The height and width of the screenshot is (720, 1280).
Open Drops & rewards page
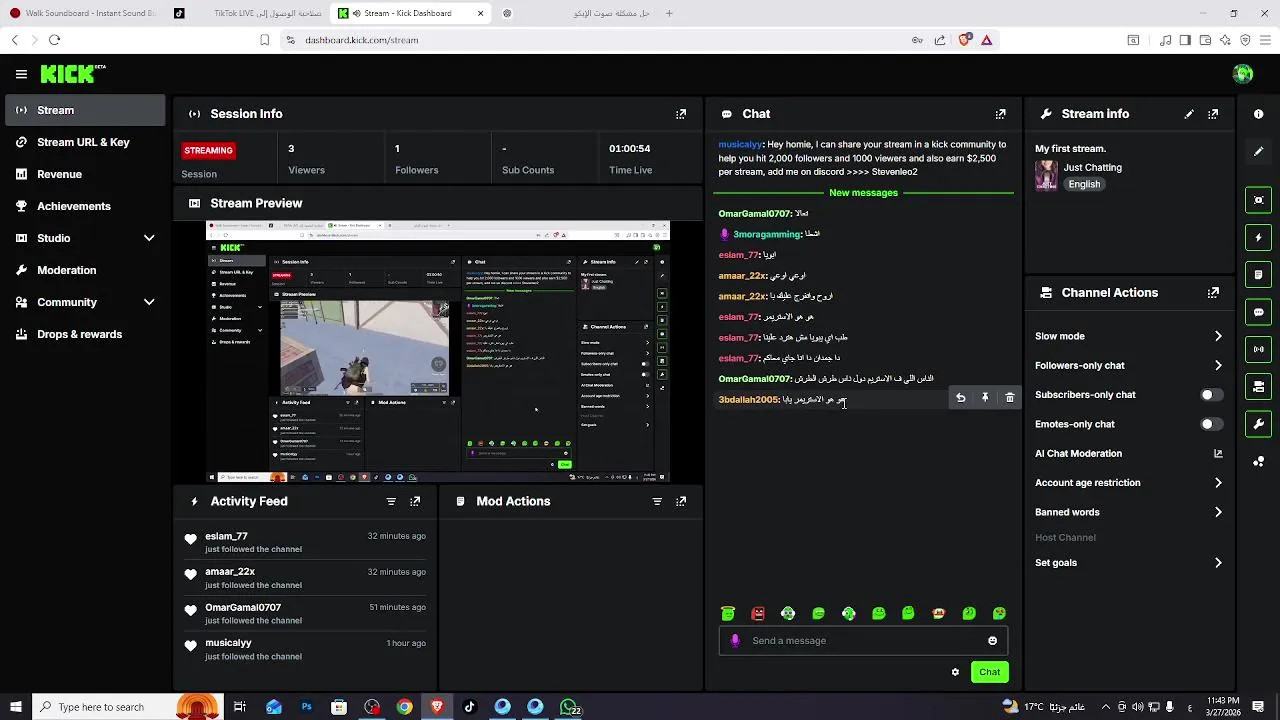point(86,334)
